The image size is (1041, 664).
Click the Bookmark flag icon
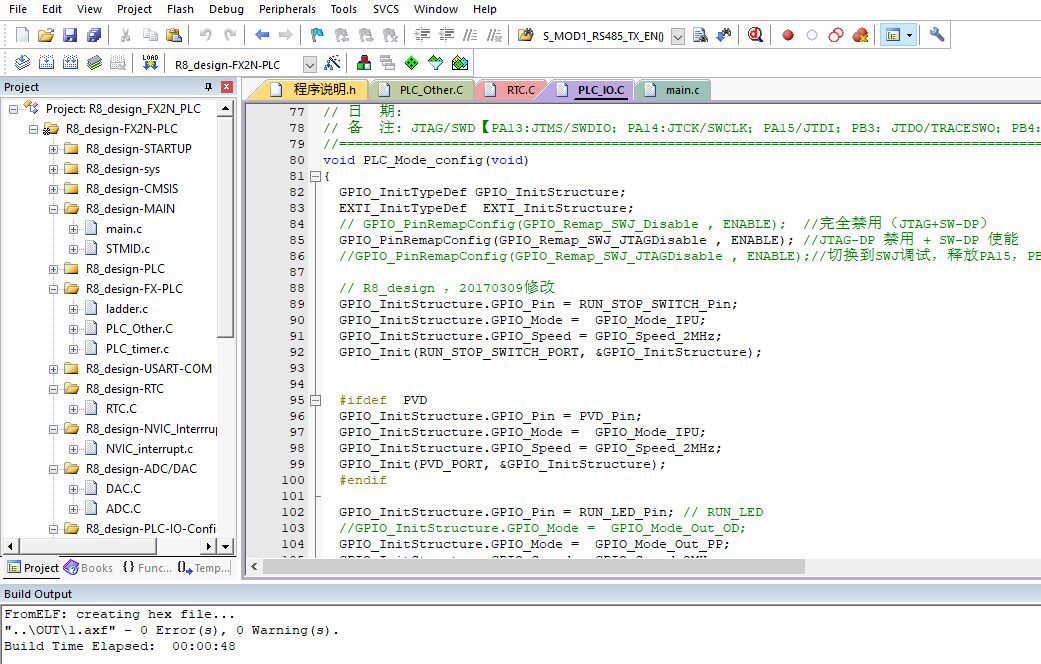(x=316, y=35)
